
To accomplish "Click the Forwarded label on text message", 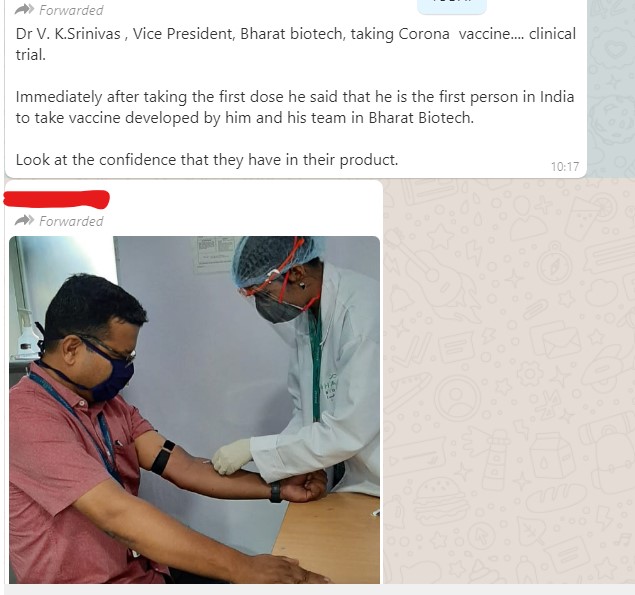I will click(71, 10).
